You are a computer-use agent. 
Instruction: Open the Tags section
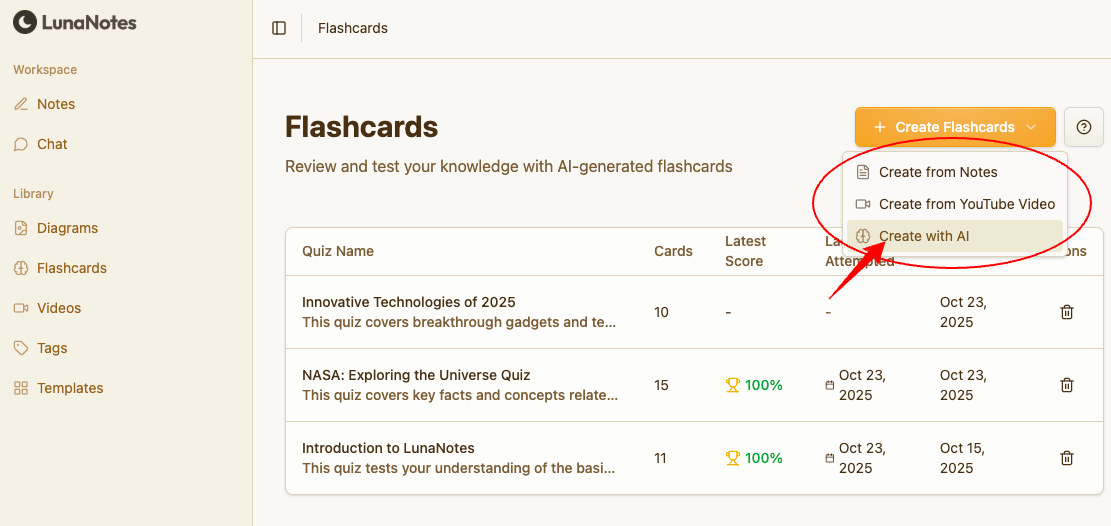click(52, 348)
